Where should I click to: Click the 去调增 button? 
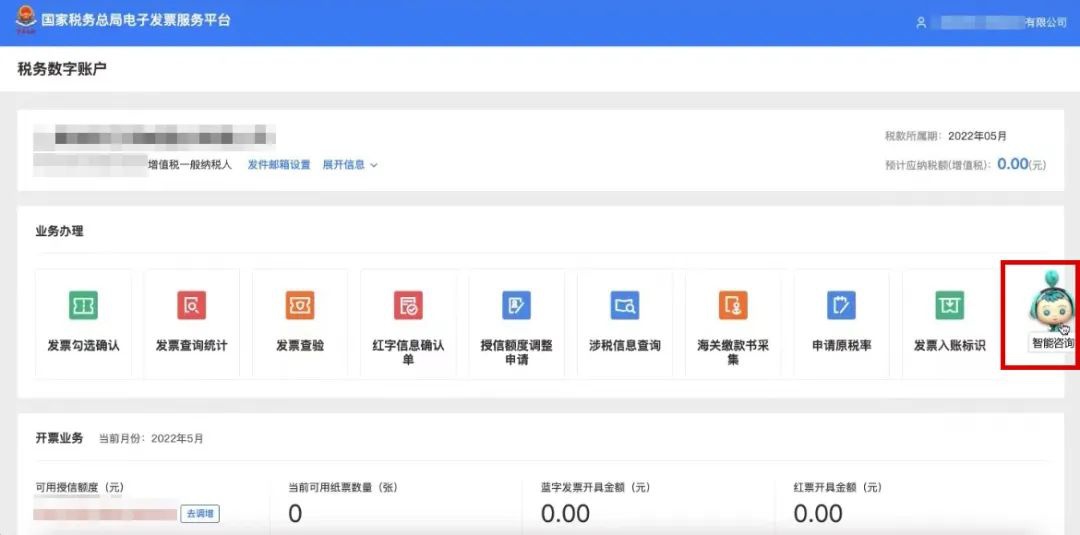(x=200, y=514)
